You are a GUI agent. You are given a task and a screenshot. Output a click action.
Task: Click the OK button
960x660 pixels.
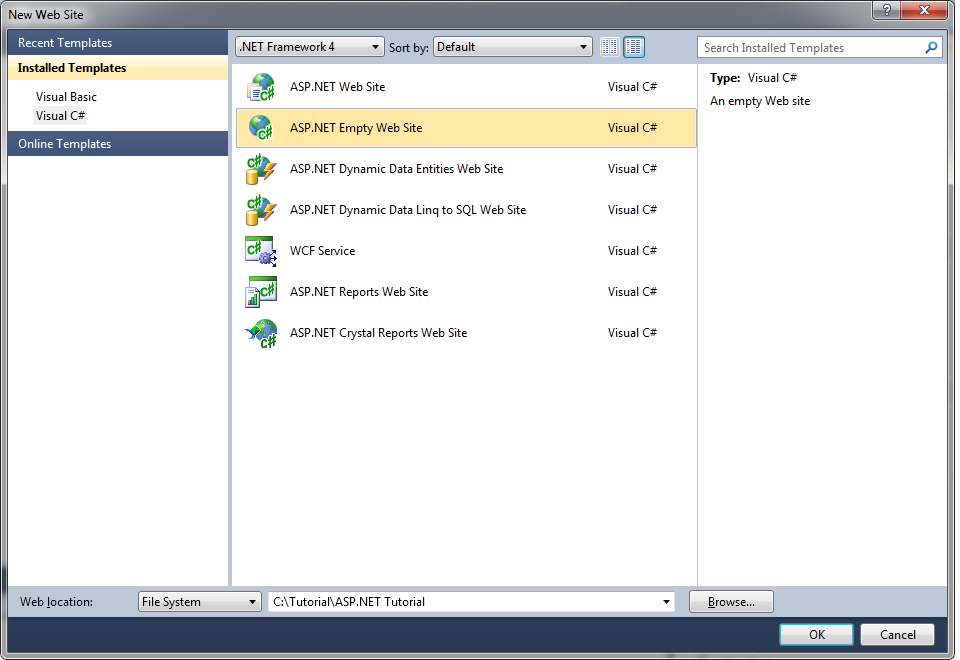[x=816, y=635]
